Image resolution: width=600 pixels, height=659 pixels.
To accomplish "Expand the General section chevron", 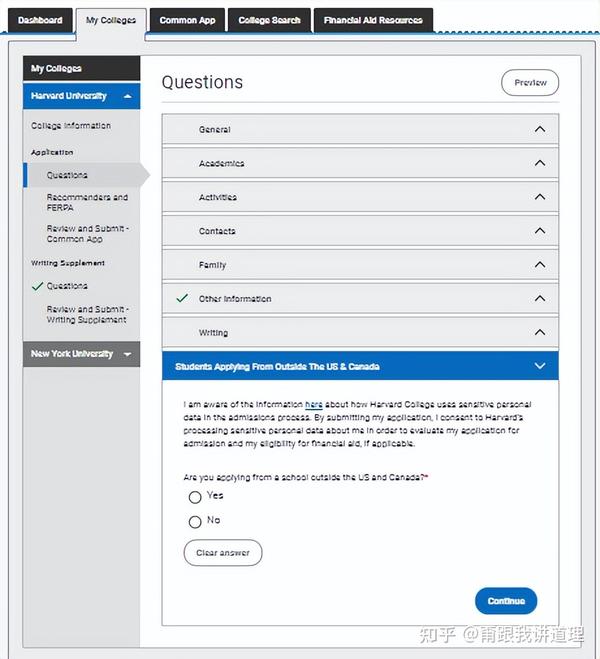I will point(540,129).
